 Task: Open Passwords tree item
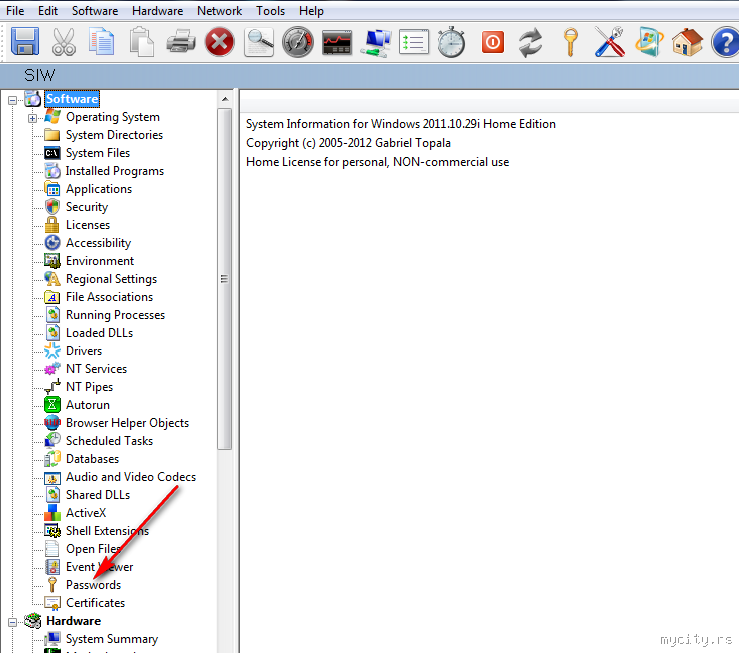point(94,585)
